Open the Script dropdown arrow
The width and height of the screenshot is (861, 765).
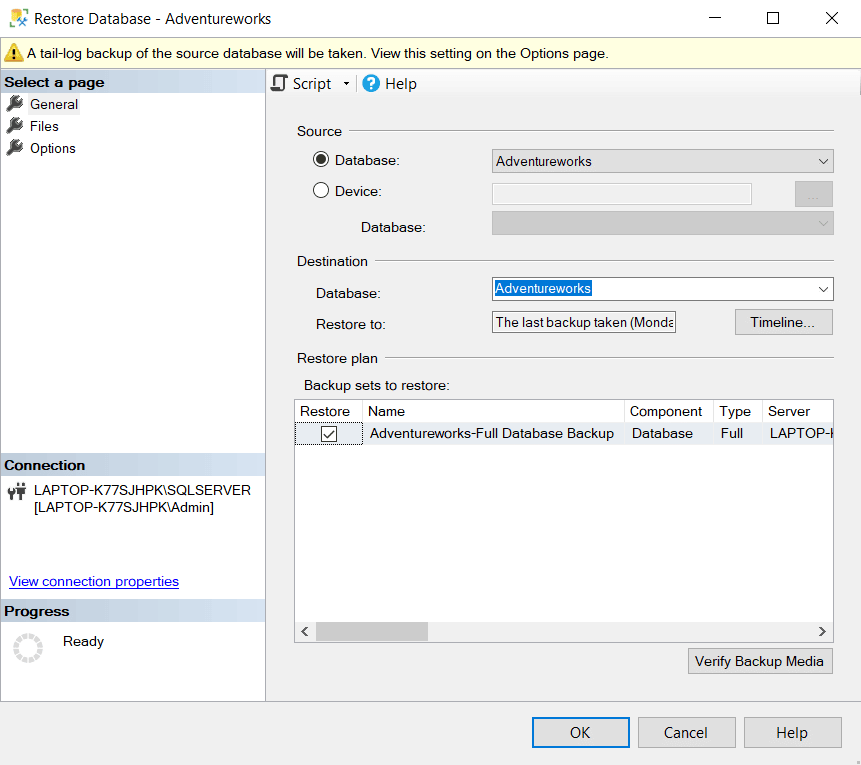pyautogui.click(x=346, y=83)
